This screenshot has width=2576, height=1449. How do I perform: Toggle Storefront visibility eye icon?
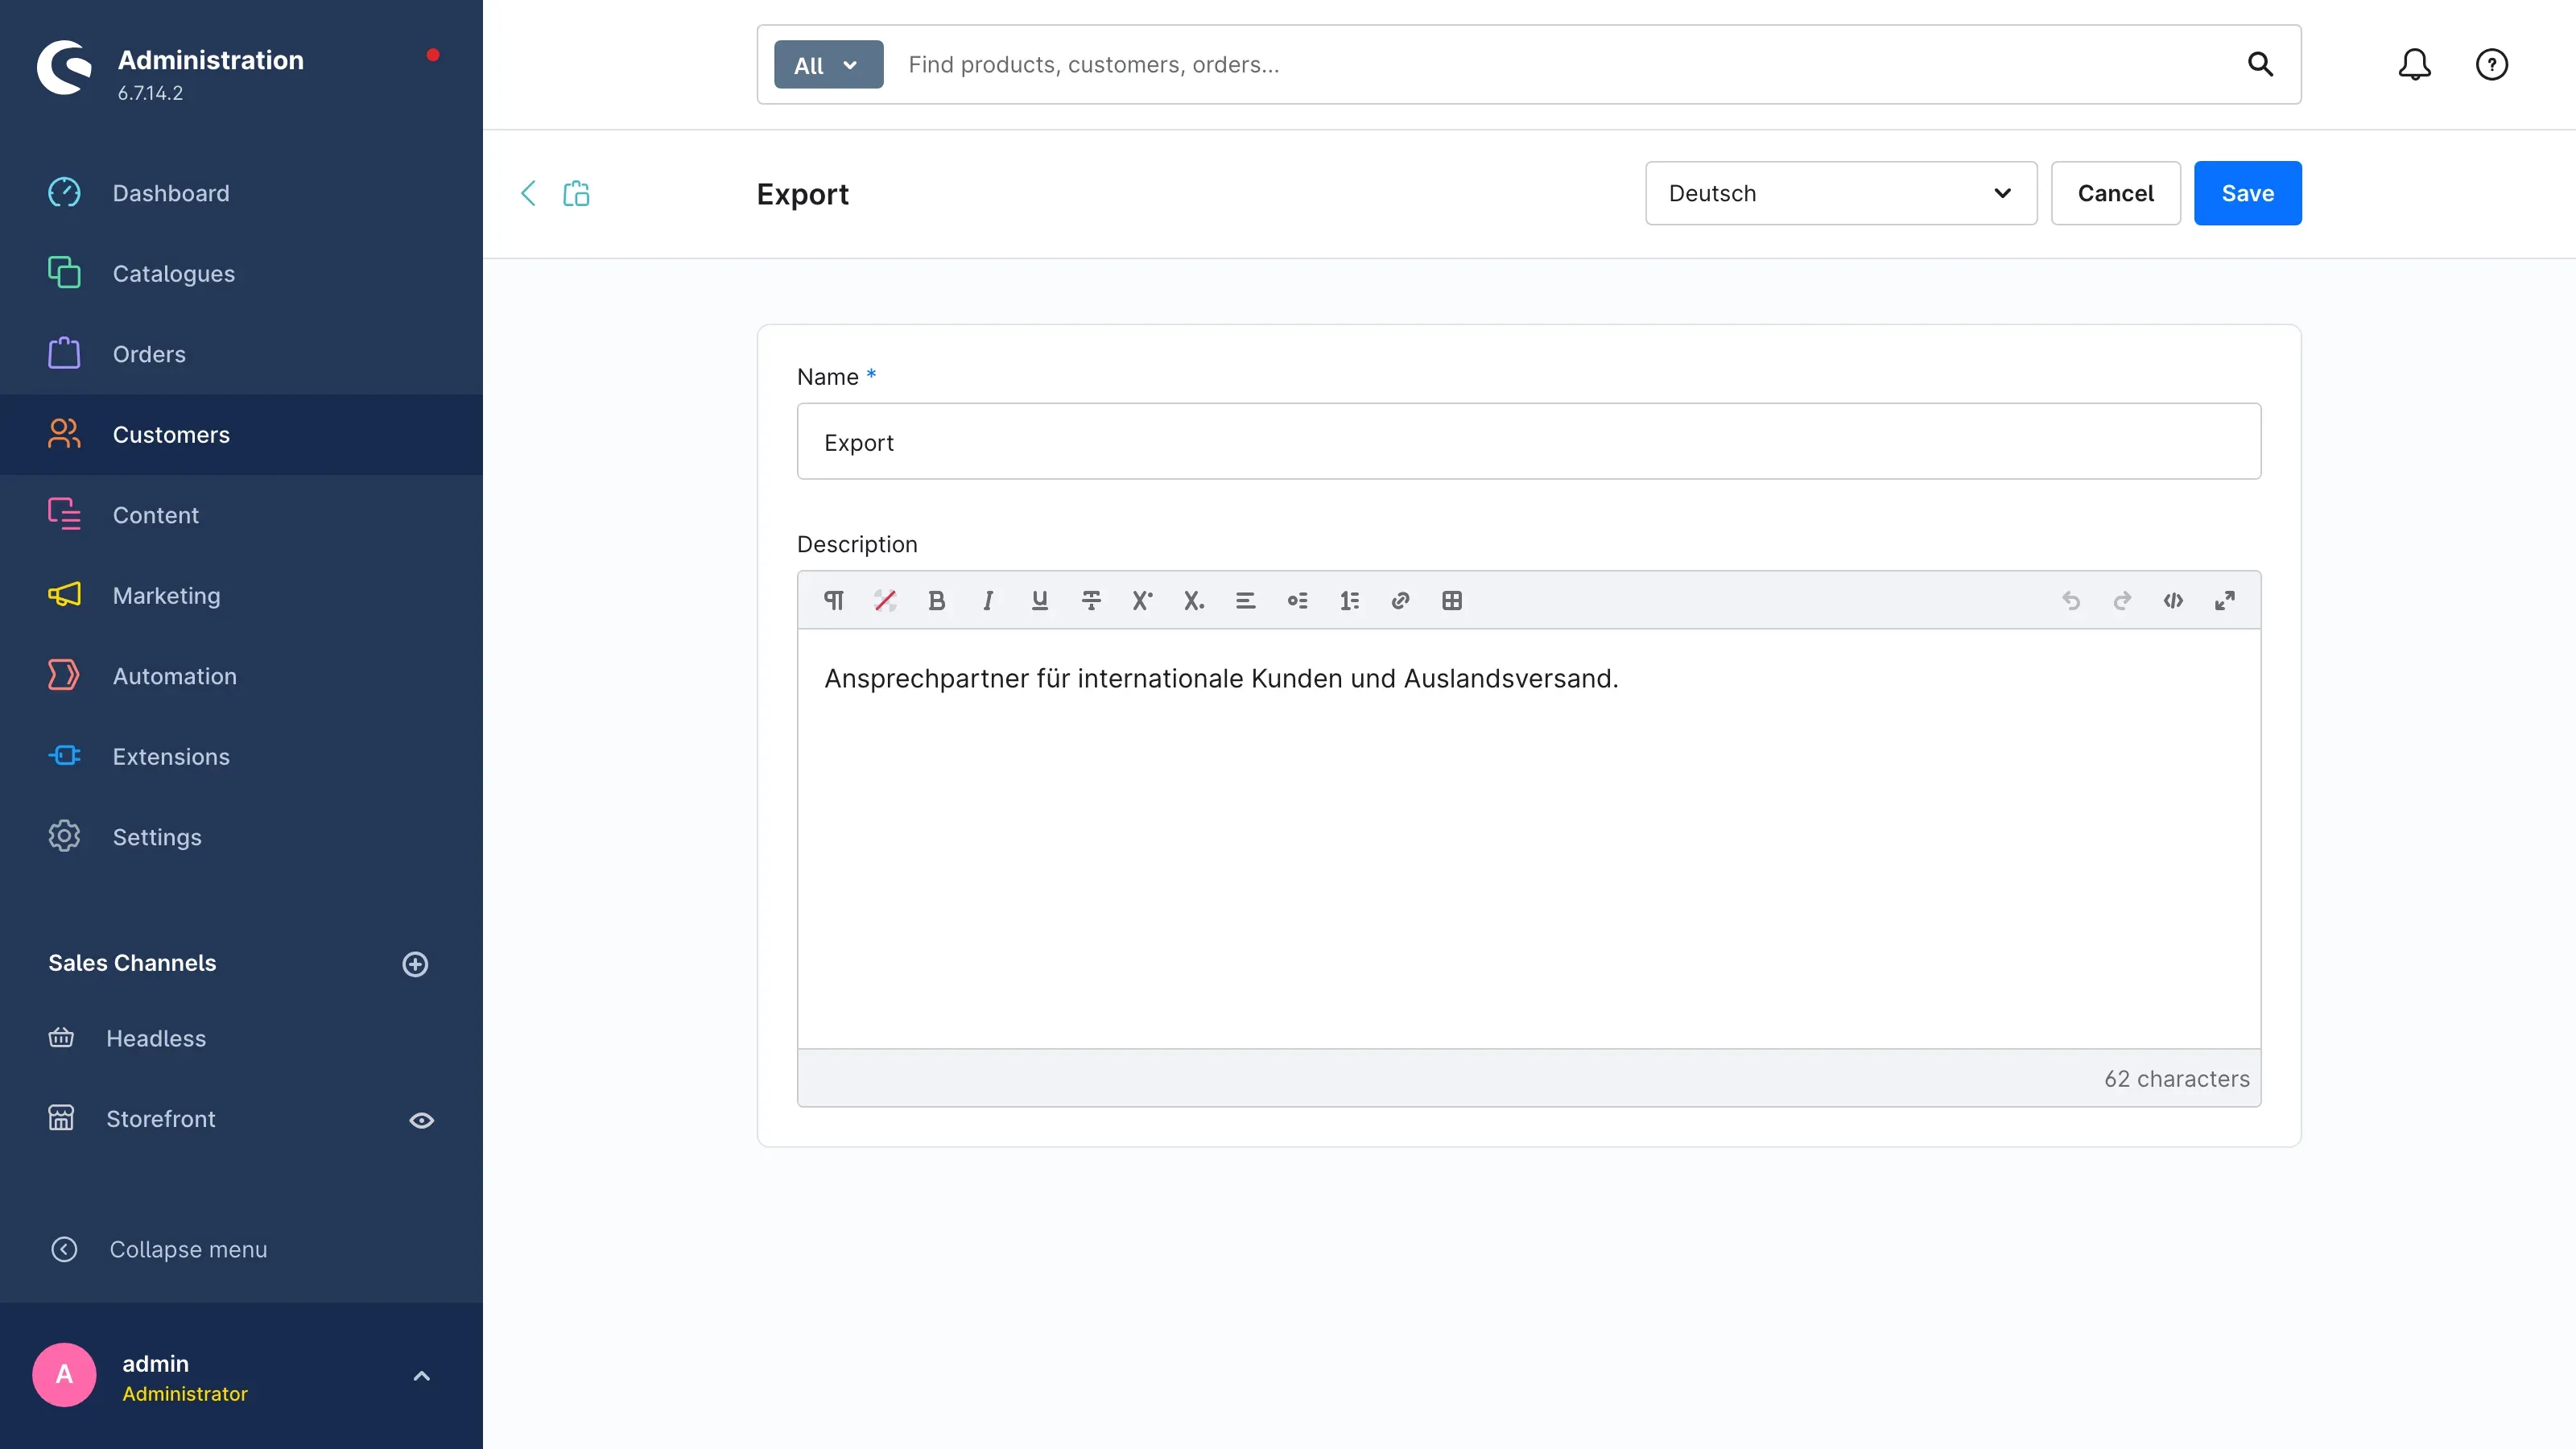click(421, 1120)
